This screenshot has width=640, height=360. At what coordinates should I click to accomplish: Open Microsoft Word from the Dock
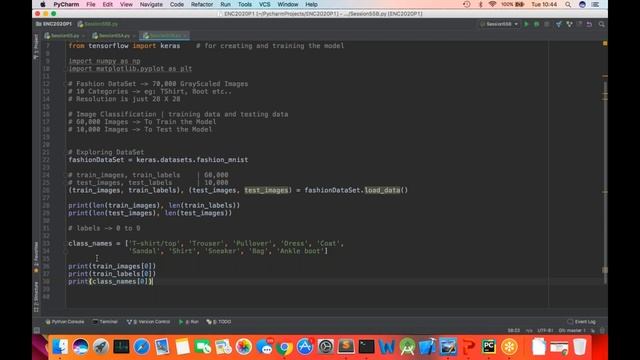[387, 347]
